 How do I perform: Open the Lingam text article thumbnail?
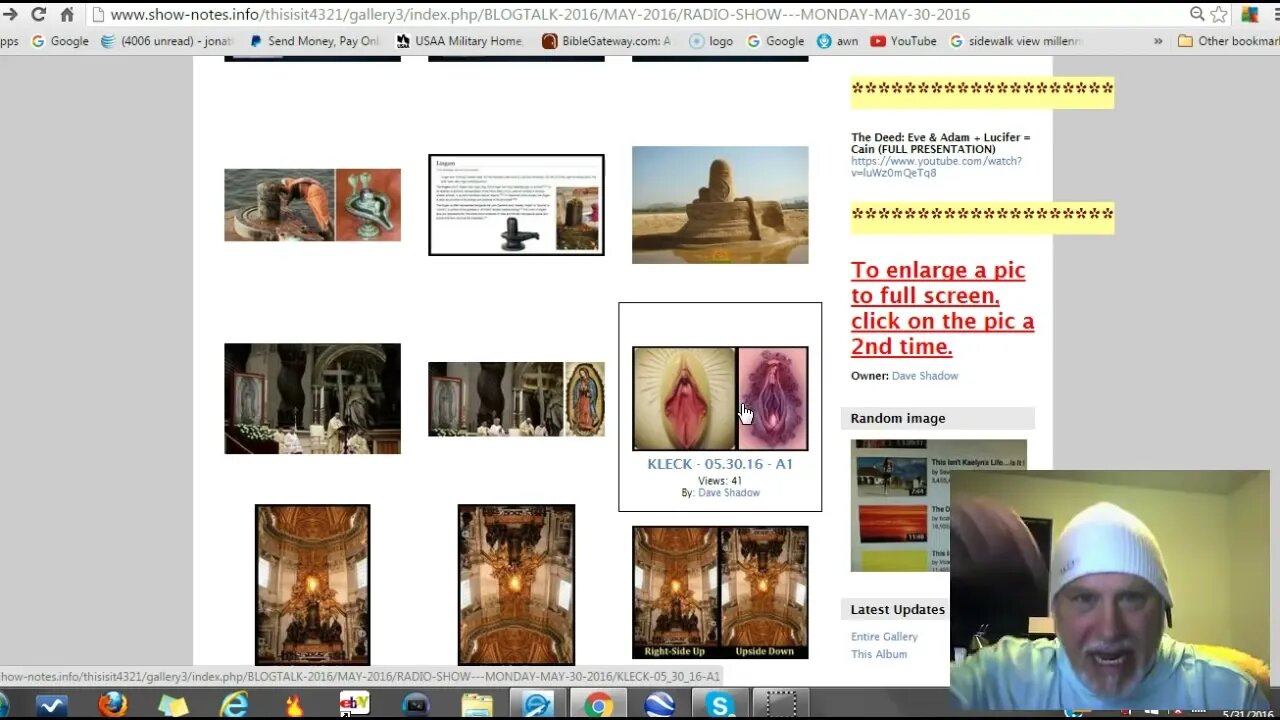[x=516, y=205]
